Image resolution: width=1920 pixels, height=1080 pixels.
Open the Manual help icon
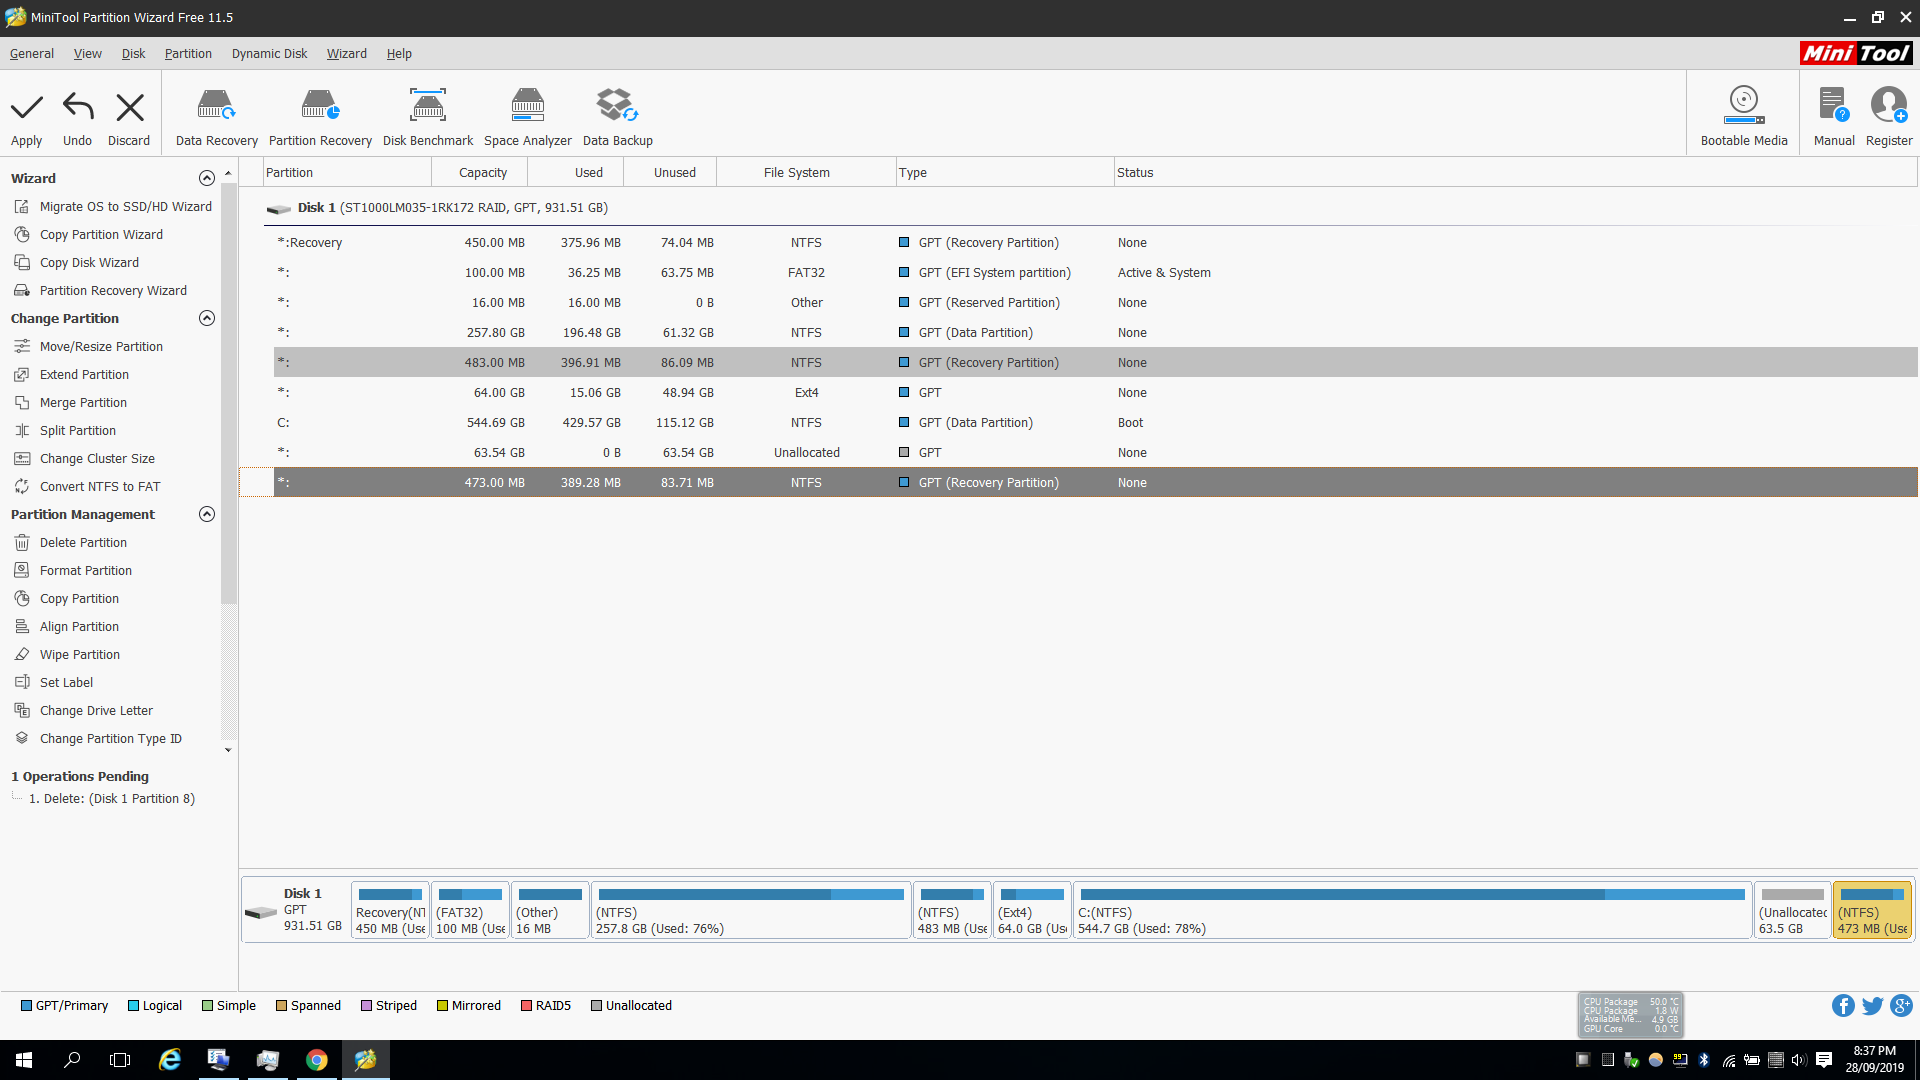[1834, 117]
